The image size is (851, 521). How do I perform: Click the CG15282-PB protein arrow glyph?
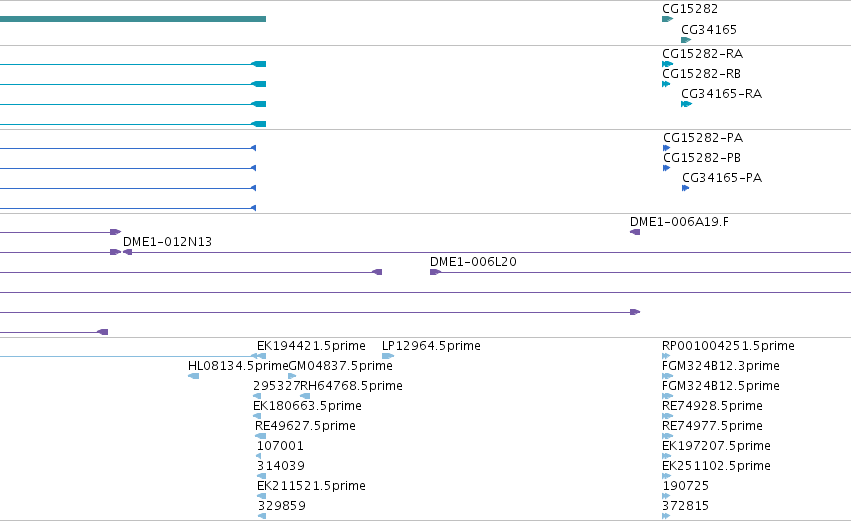pyautogui.click(x=666, y=168)
